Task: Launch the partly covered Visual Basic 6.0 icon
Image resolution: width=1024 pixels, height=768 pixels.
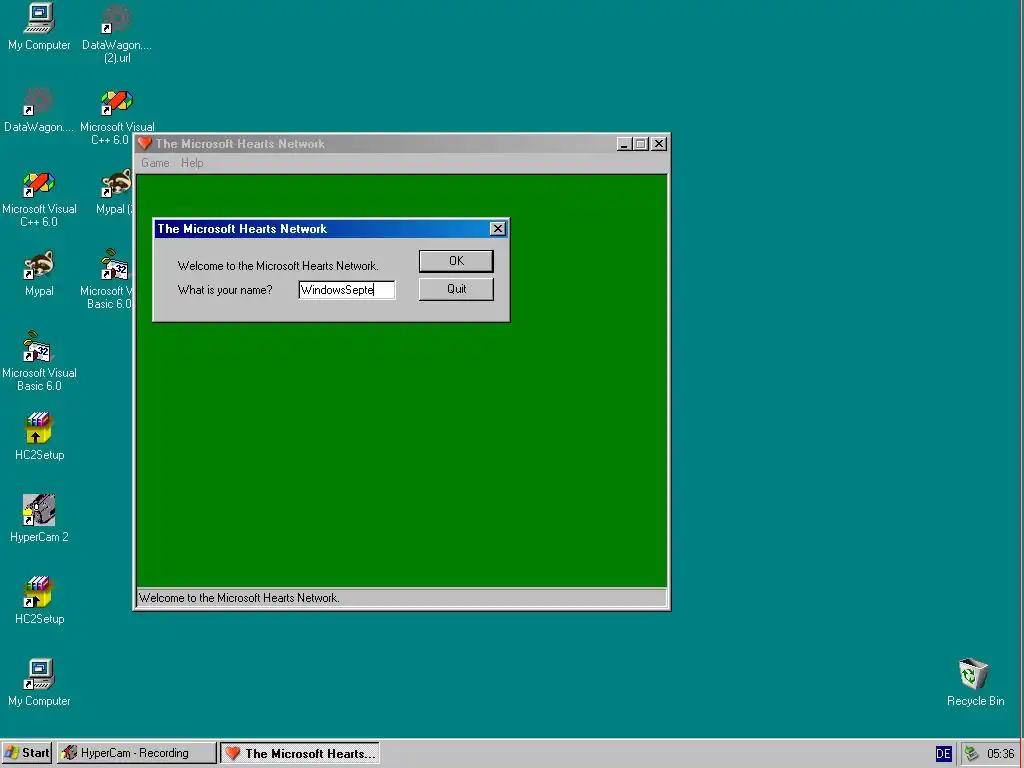Action: coord(116,264)
